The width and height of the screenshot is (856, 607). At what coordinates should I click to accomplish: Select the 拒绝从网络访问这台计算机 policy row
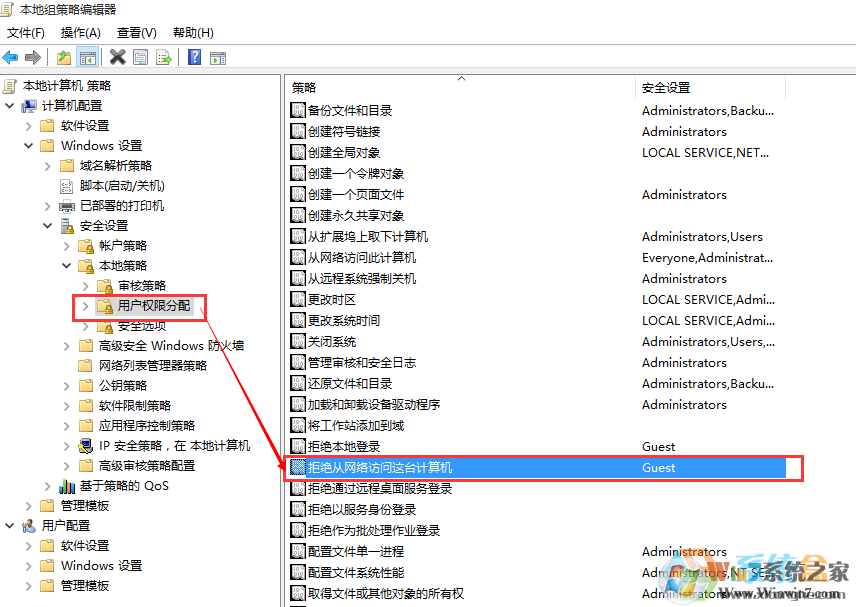537,468
